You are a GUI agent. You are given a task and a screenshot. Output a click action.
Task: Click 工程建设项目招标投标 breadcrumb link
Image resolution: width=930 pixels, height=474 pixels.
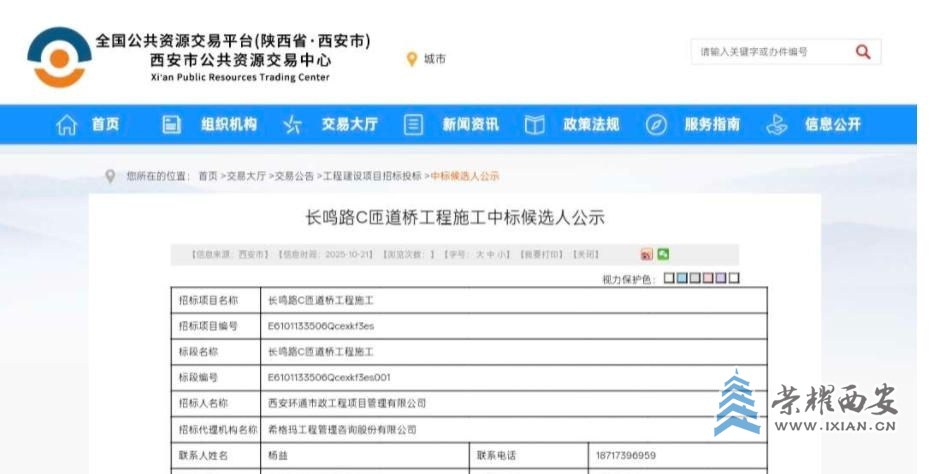(x=372, y=176)
